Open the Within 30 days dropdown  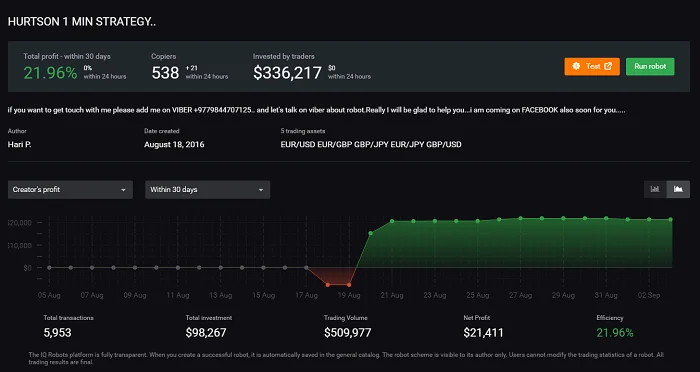(208, 190)
